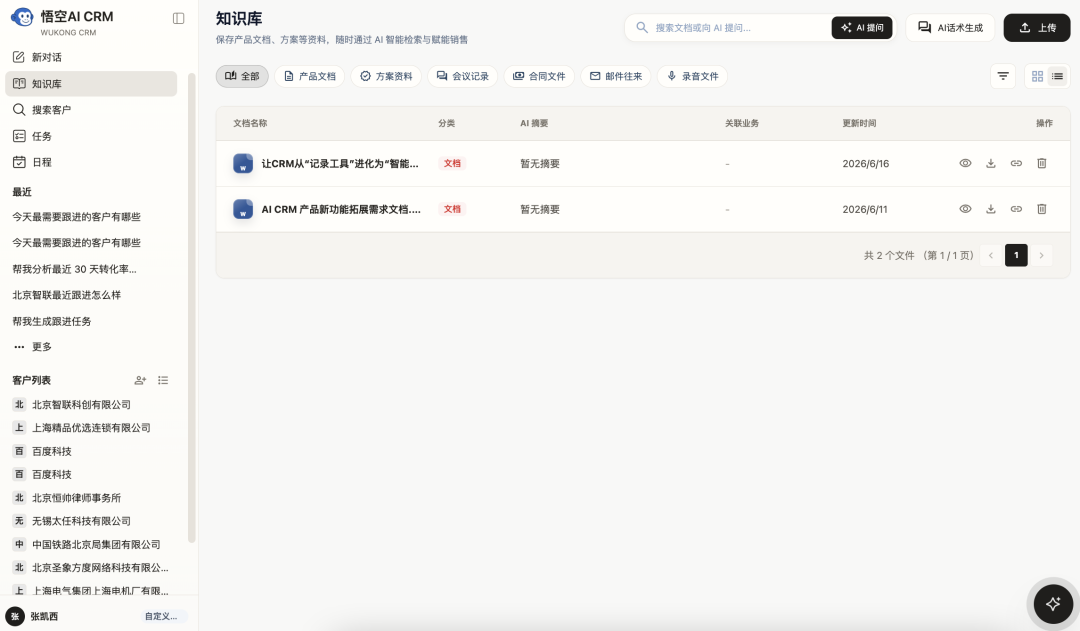Click the add customer icon in 客户列表
This screenshot has height=631, width=1080.
tap(141, 380)
